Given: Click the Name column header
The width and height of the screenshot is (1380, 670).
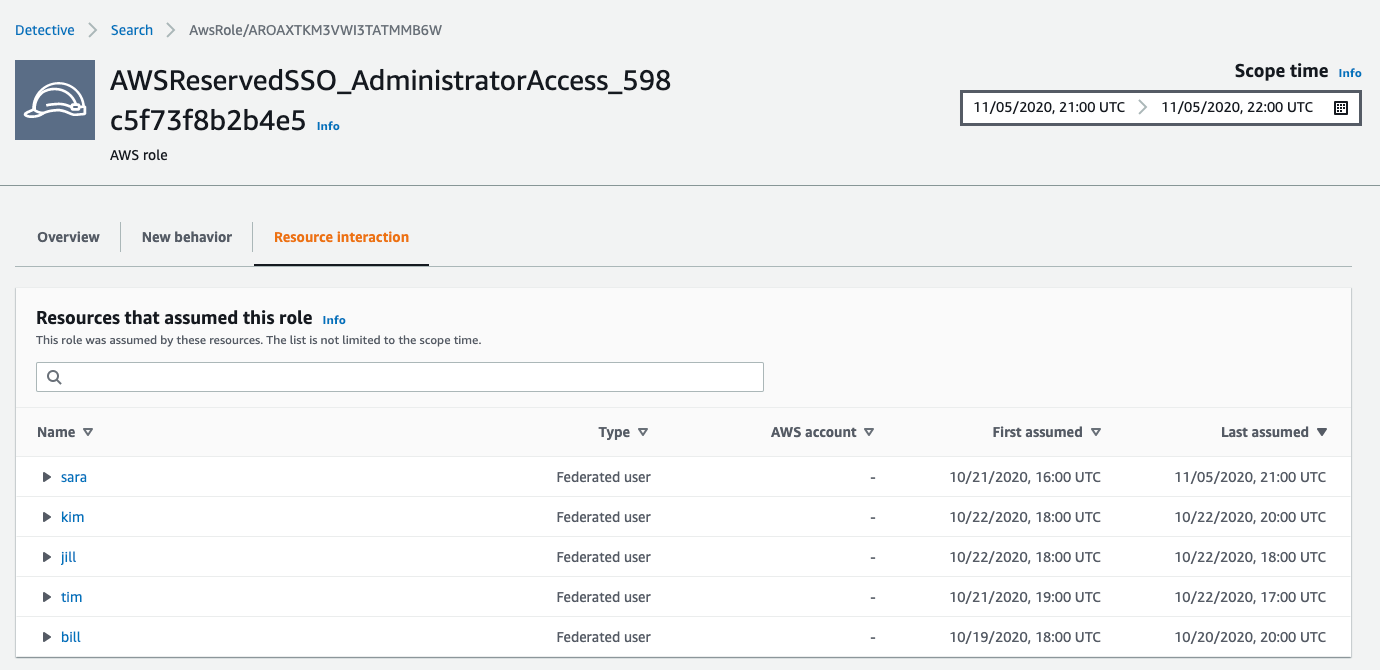Looking at the screenshot, I should pyautogui.click(x=56, y=432).
